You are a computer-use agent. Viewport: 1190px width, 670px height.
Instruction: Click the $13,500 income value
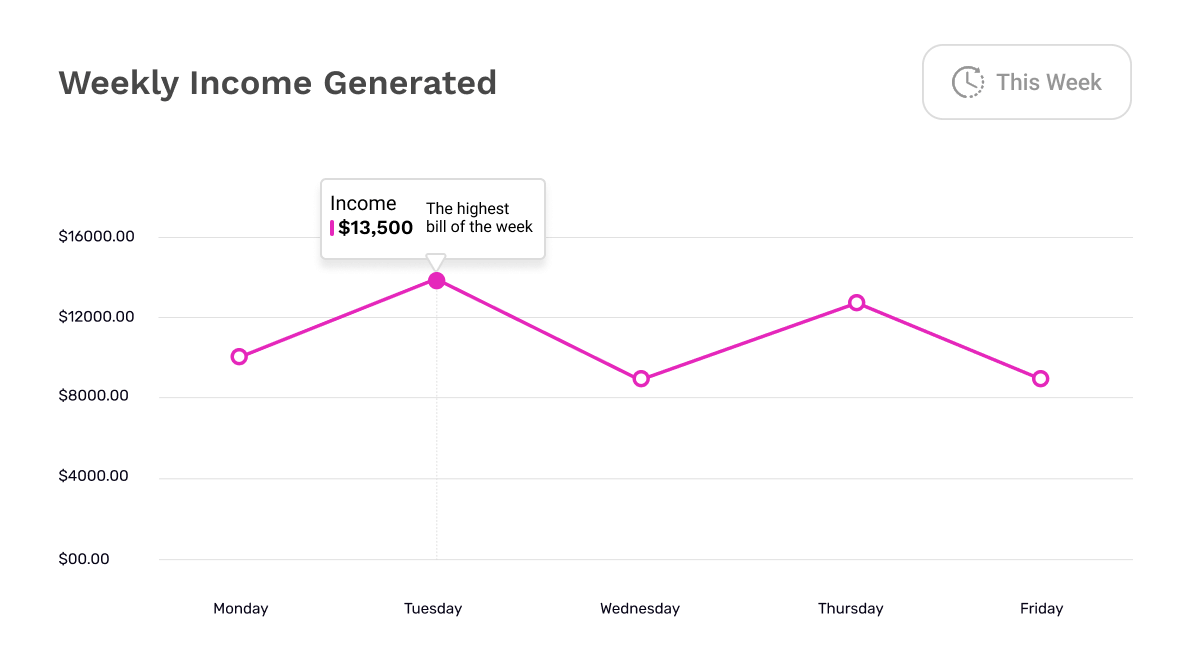[x=377, y=228]
